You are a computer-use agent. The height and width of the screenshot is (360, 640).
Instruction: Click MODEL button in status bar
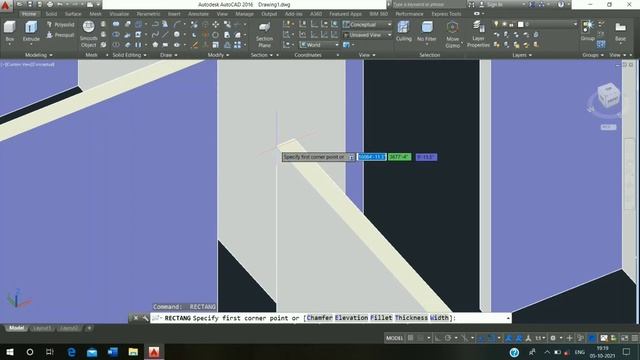coord(394,338)
